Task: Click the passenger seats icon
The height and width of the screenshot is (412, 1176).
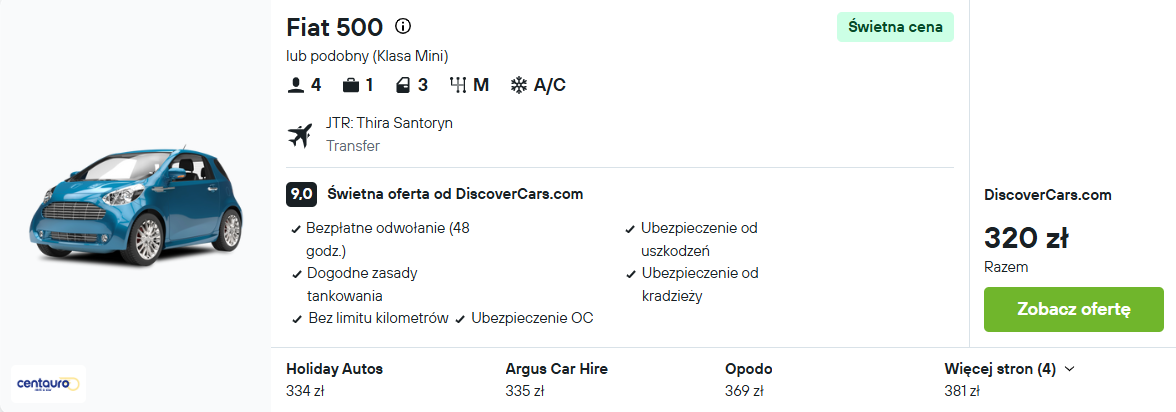Action: [296, 86]
